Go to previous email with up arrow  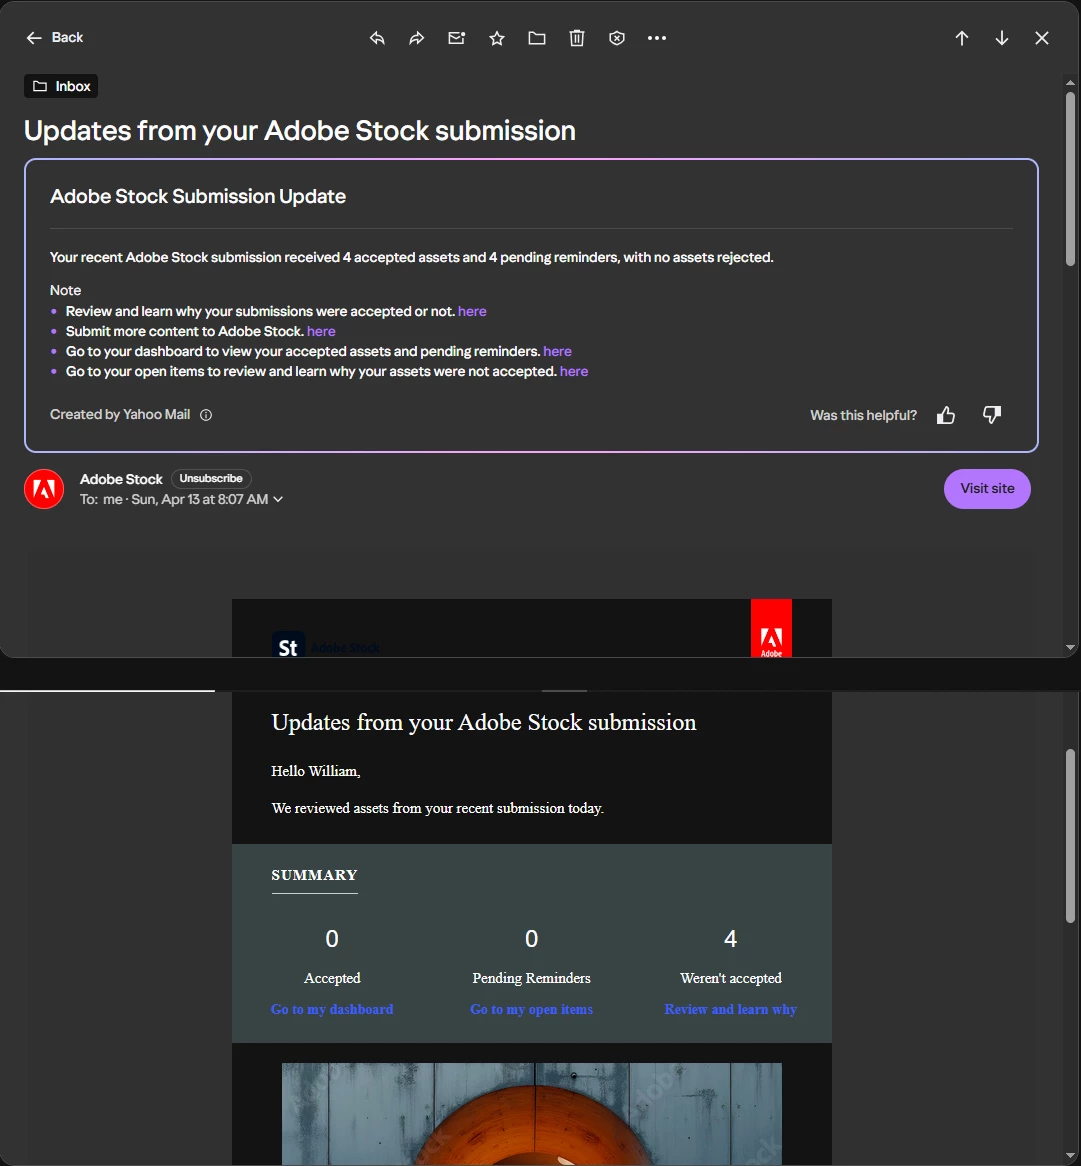[962, 38]
